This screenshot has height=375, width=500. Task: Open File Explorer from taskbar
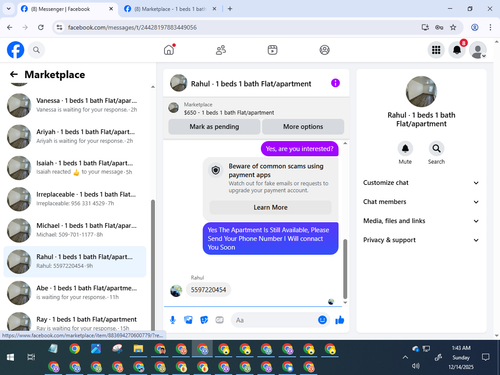pos(138,349)
